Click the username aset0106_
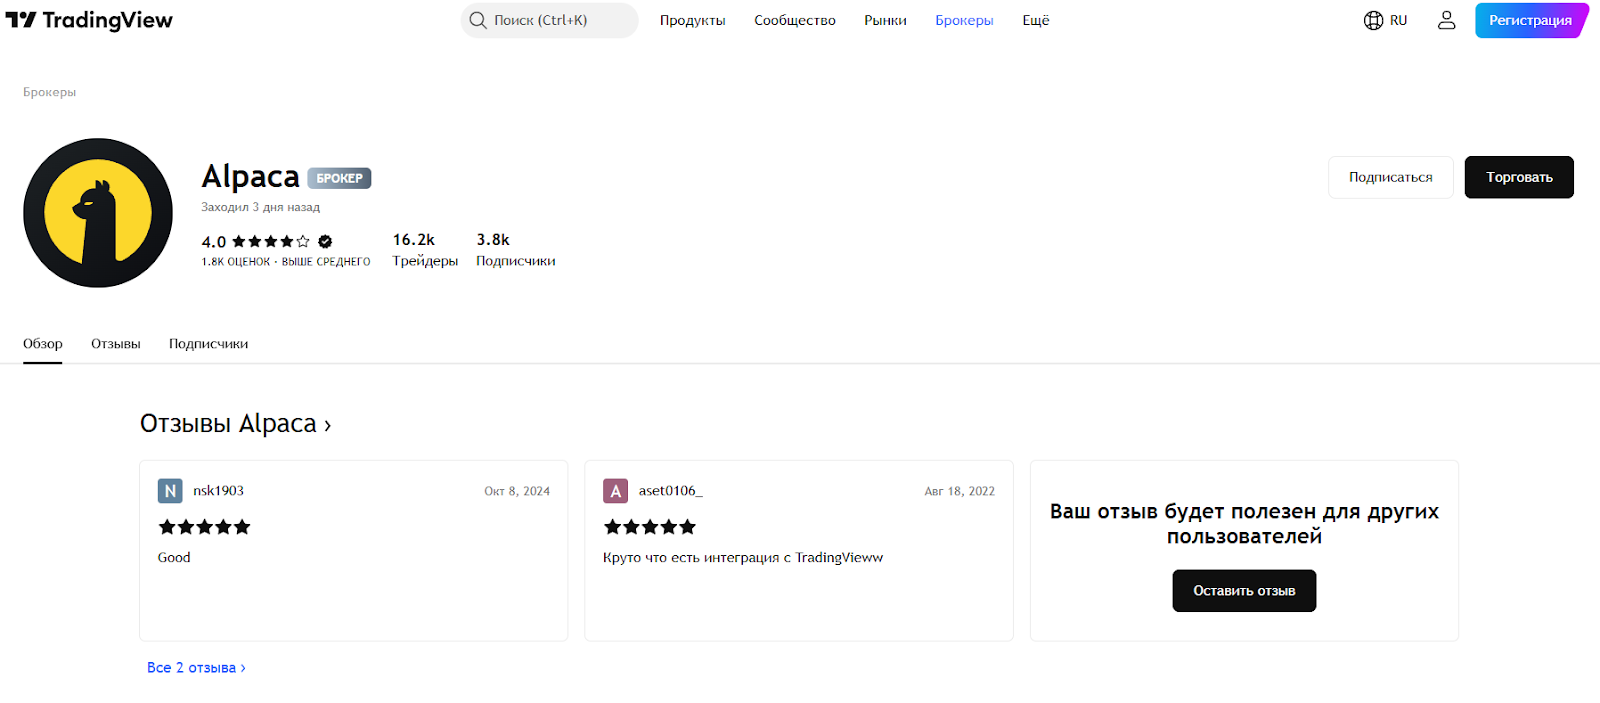Image resolution: width=1600 pixels, height=703 pixels. (x=671, y=491)
